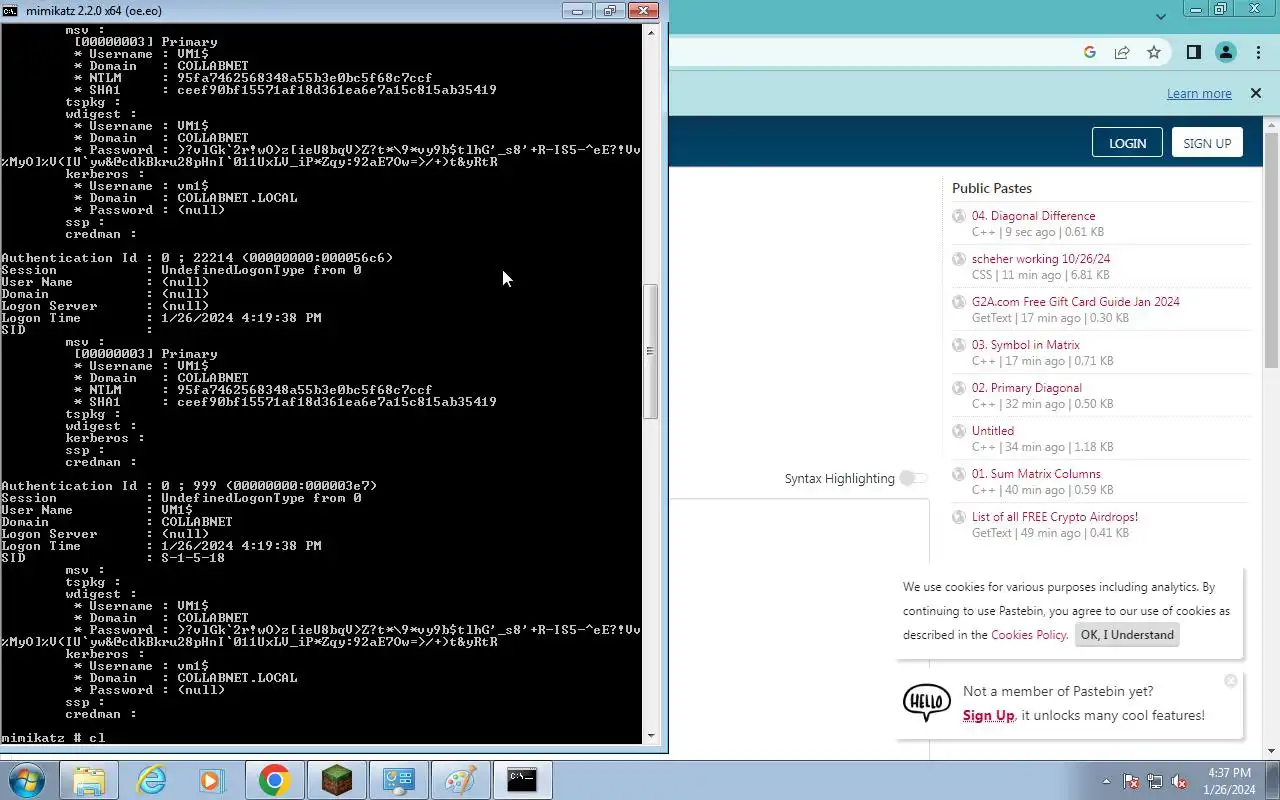
Task: Open the Untitled public paste
Action: 993,431
